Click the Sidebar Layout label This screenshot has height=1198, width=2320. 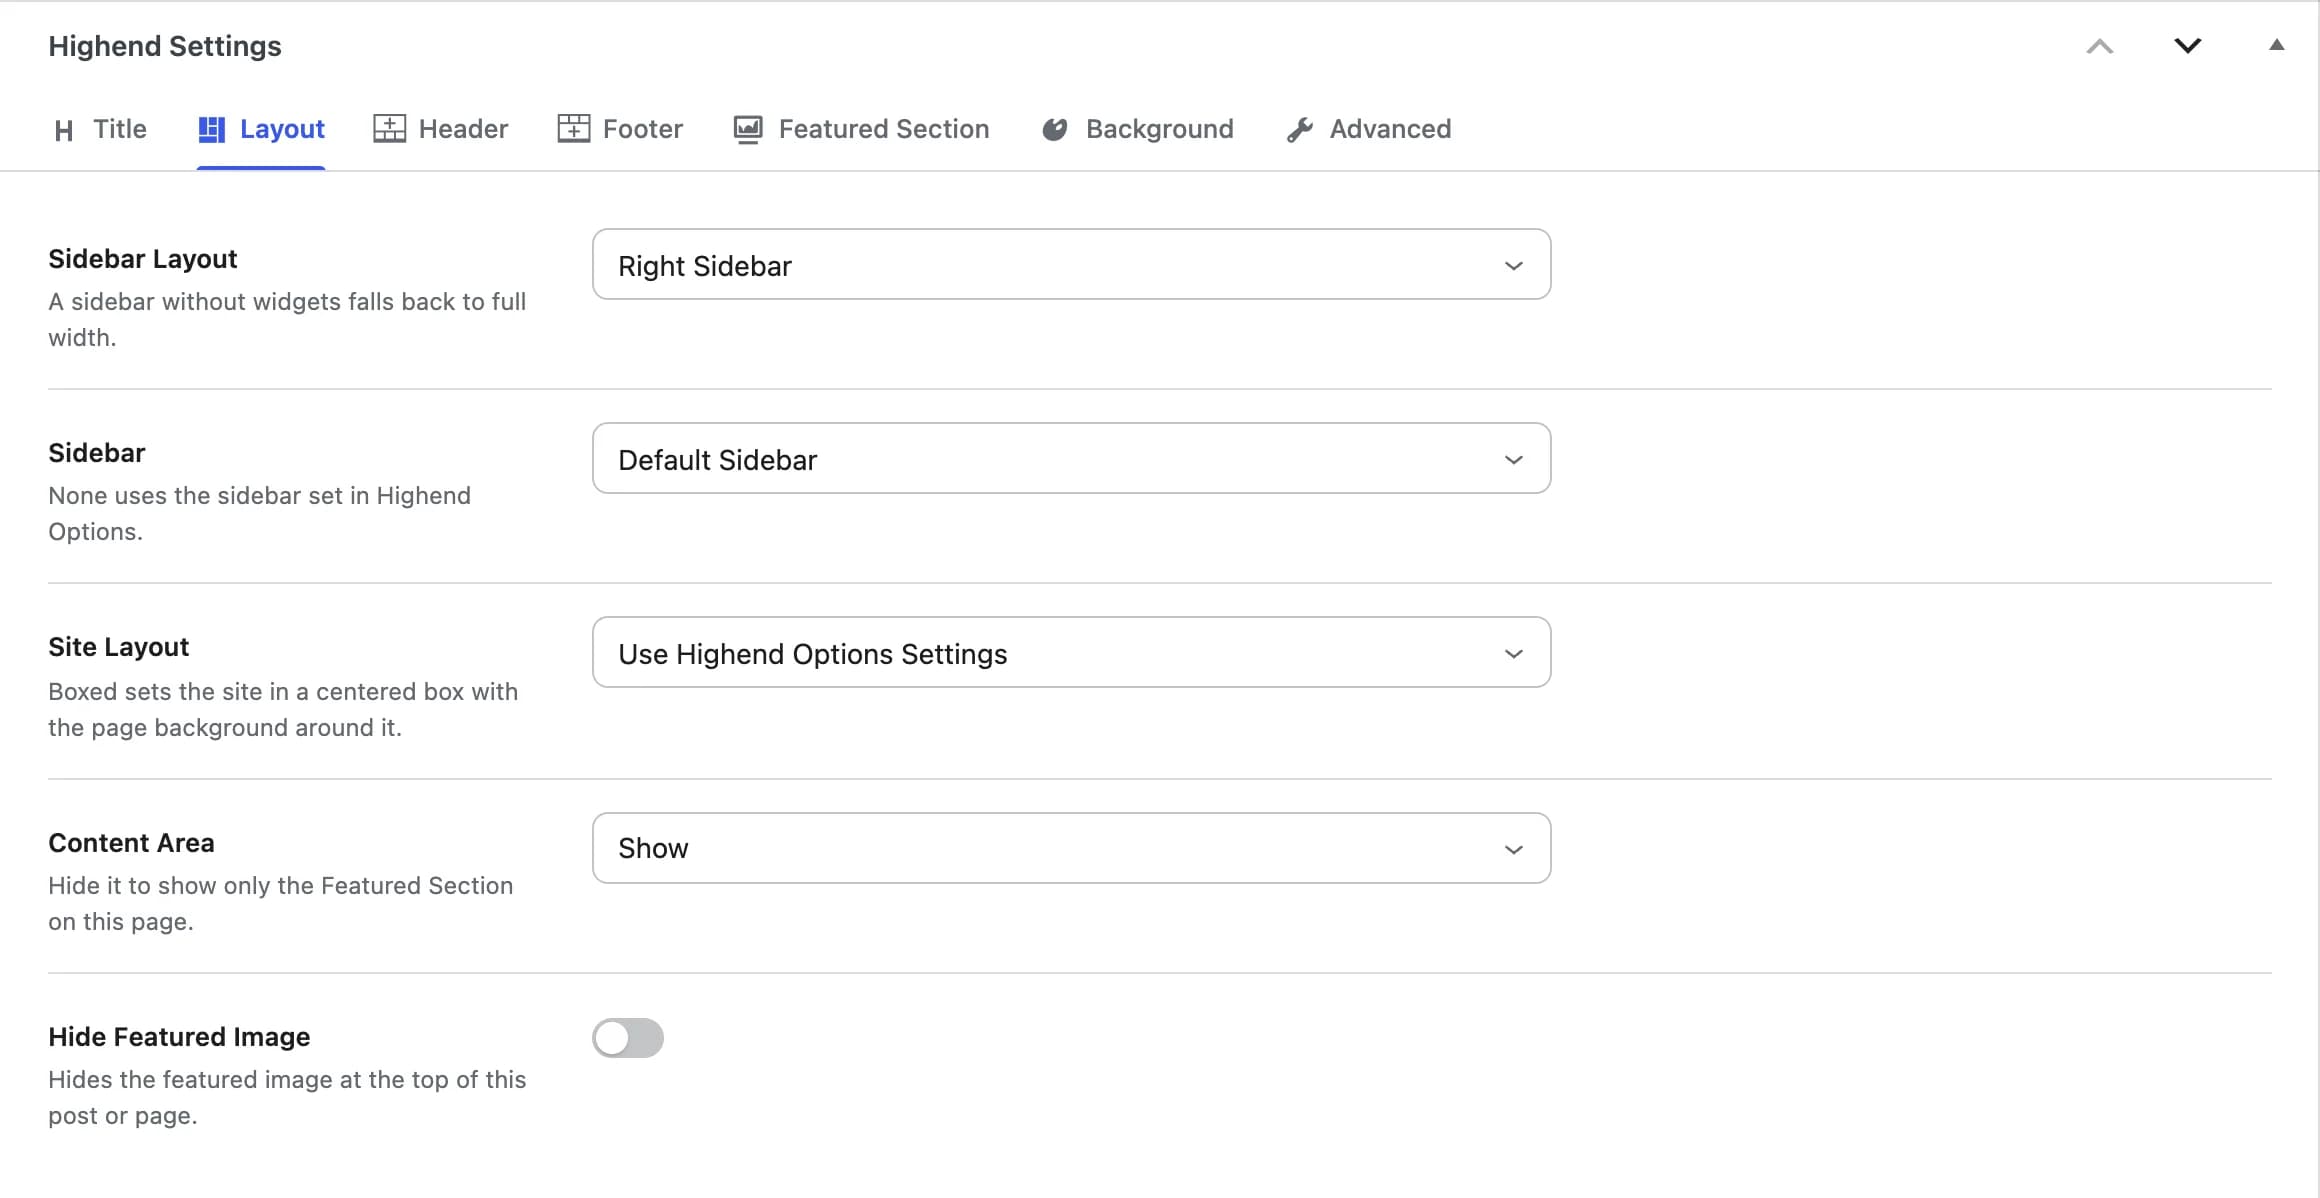coord(143,259)
